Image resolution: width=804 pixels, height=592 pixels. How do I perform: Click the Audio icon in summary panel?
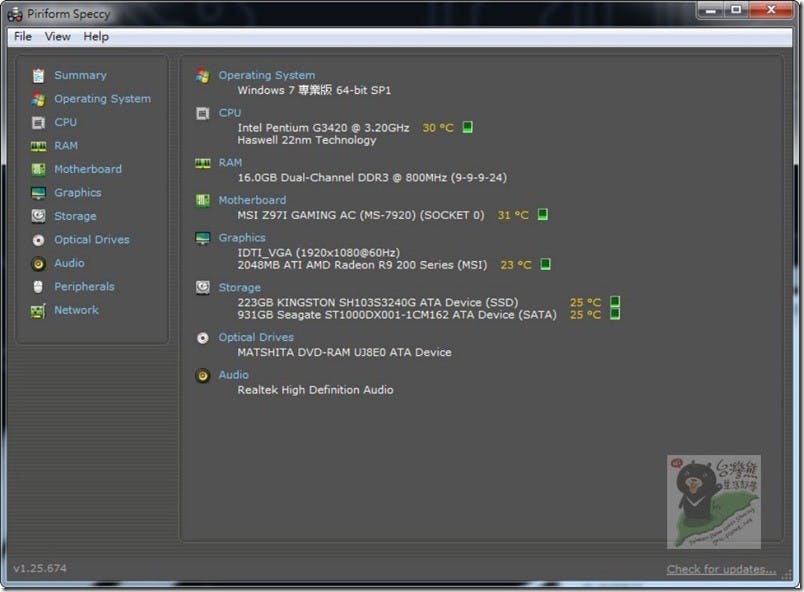203,376
